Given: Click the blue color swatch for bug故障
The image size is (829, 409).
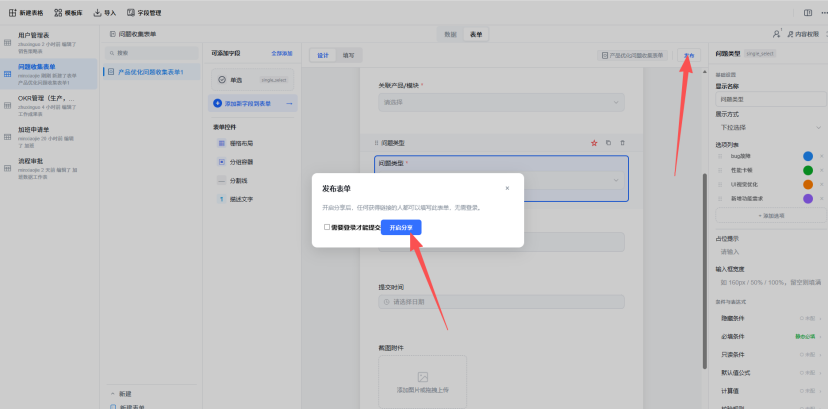Looking at the screenshot, I should 808,156.
